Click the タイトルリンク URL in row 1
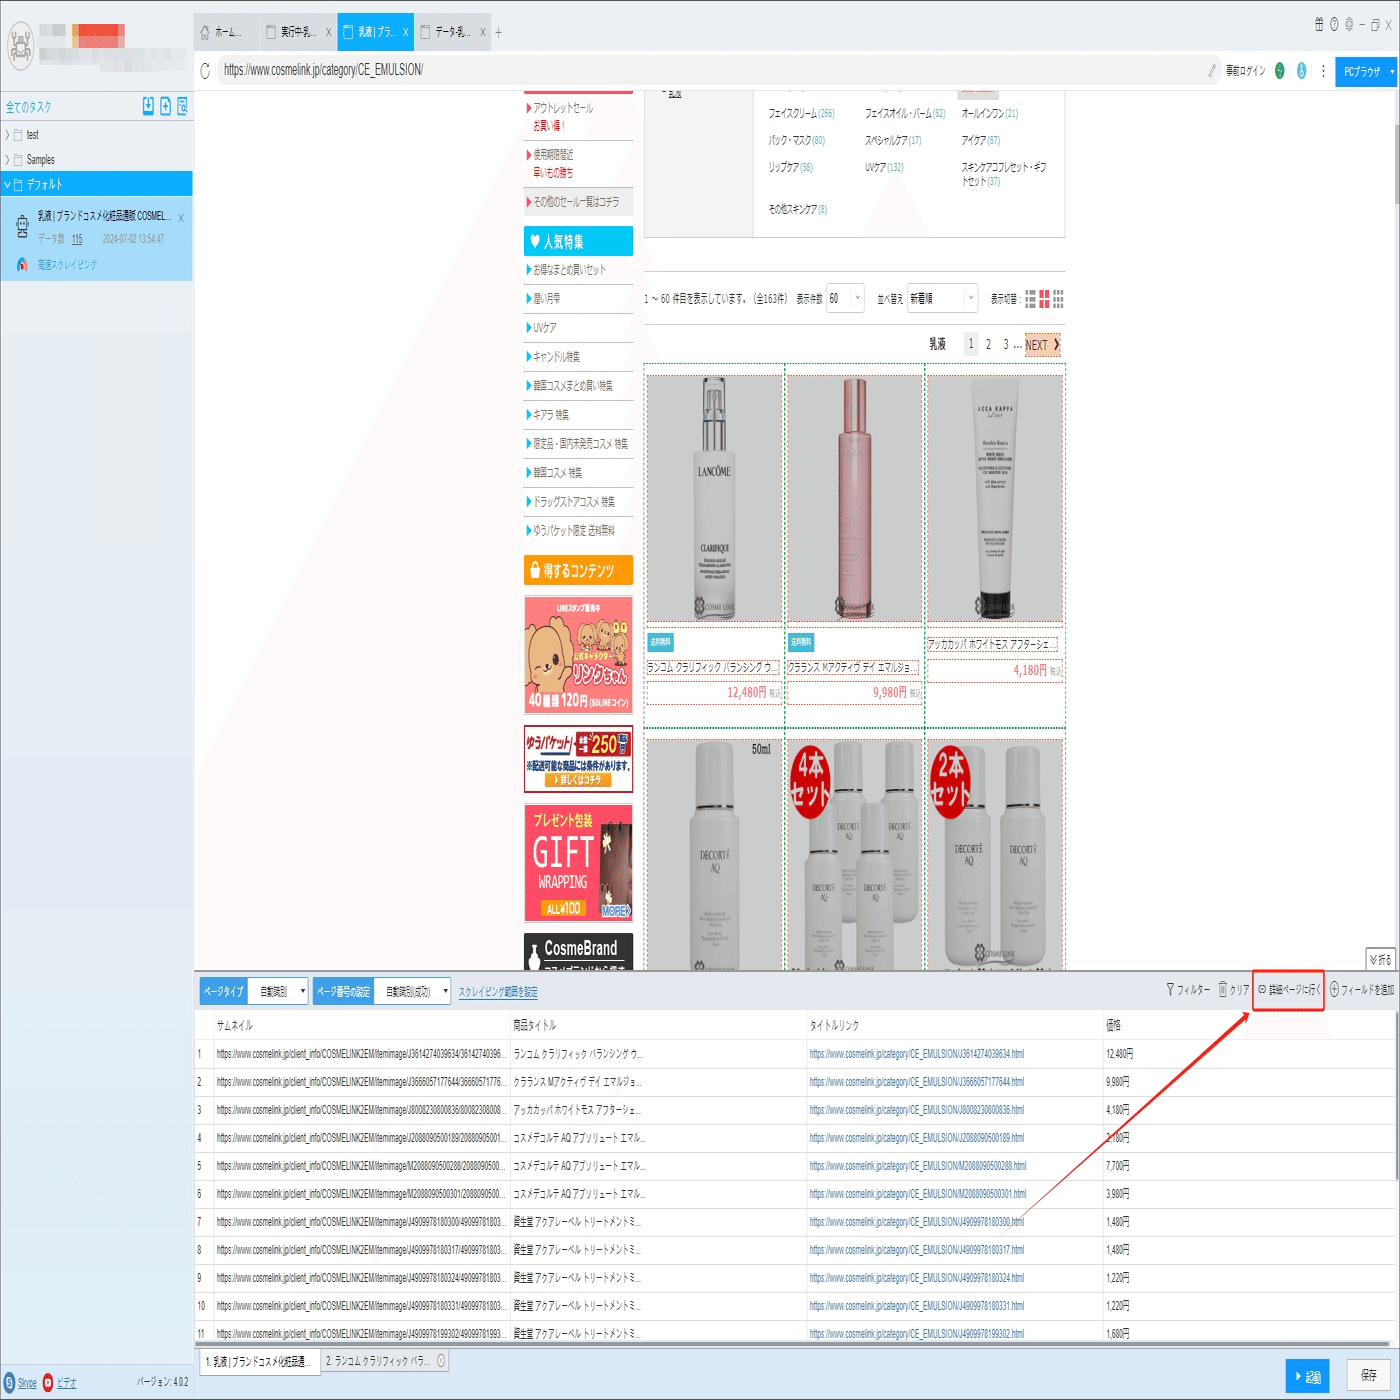This screenshot has height=1400, width=1400. click(x=917, y=1054)
